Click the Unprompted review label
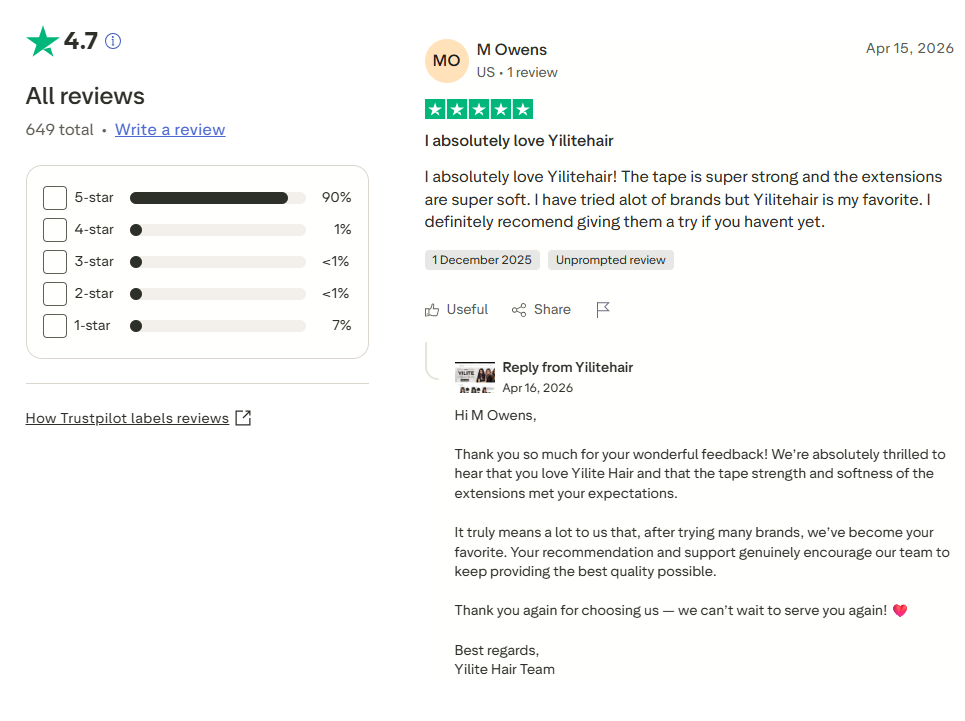This screenshot has width=965, height=721. click(611, 260)
